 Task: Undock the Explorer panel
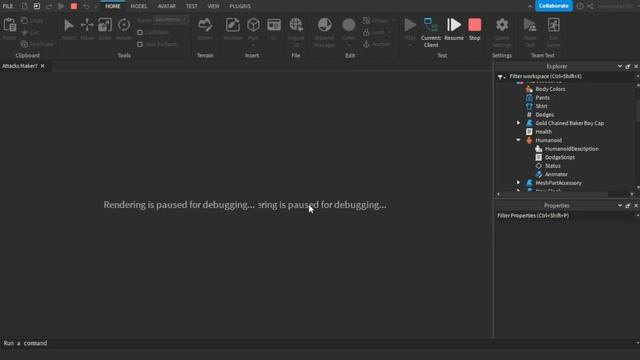(628, 66)
